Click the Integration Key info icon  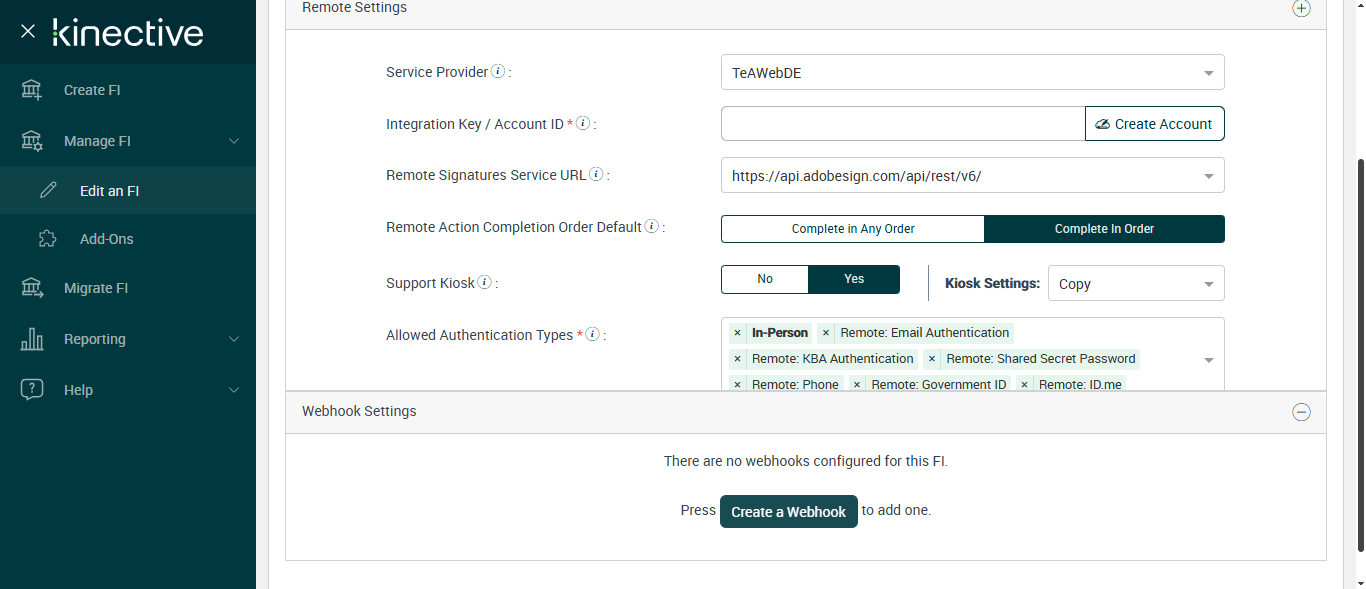click(x=583, y=124)
